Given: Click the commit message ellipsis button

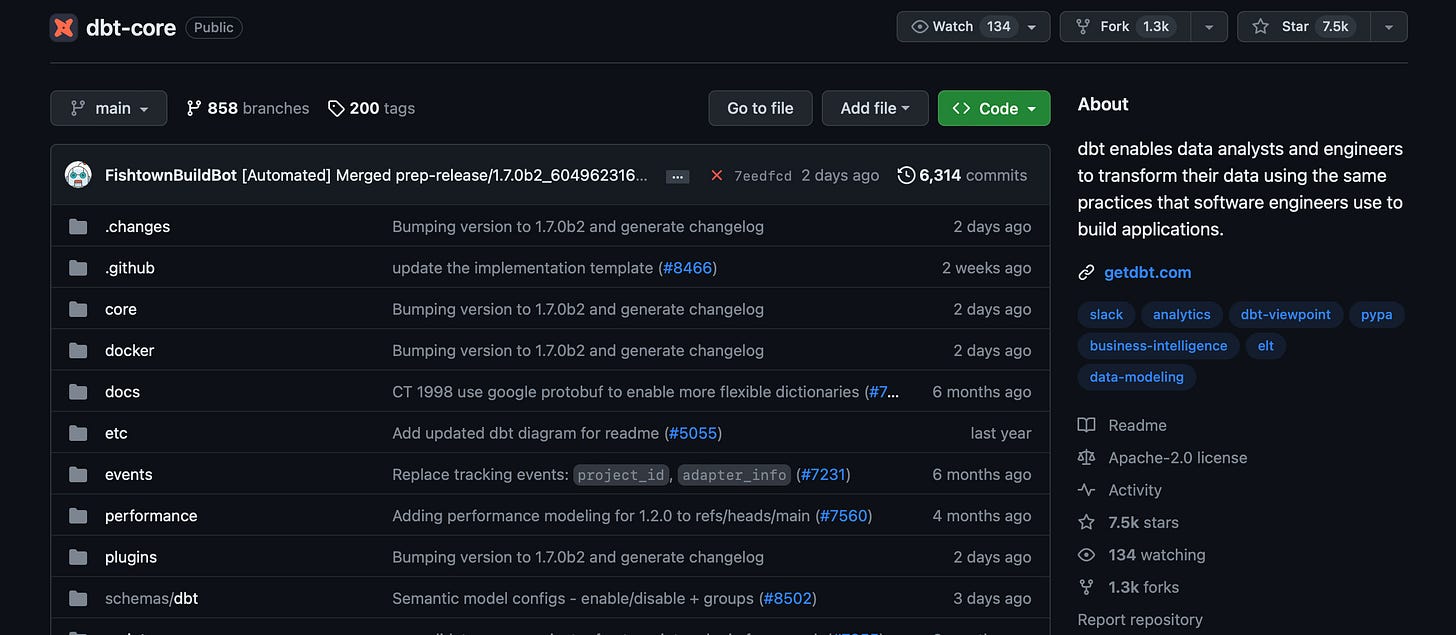Looking at the screenshot, I should (677, 176).
